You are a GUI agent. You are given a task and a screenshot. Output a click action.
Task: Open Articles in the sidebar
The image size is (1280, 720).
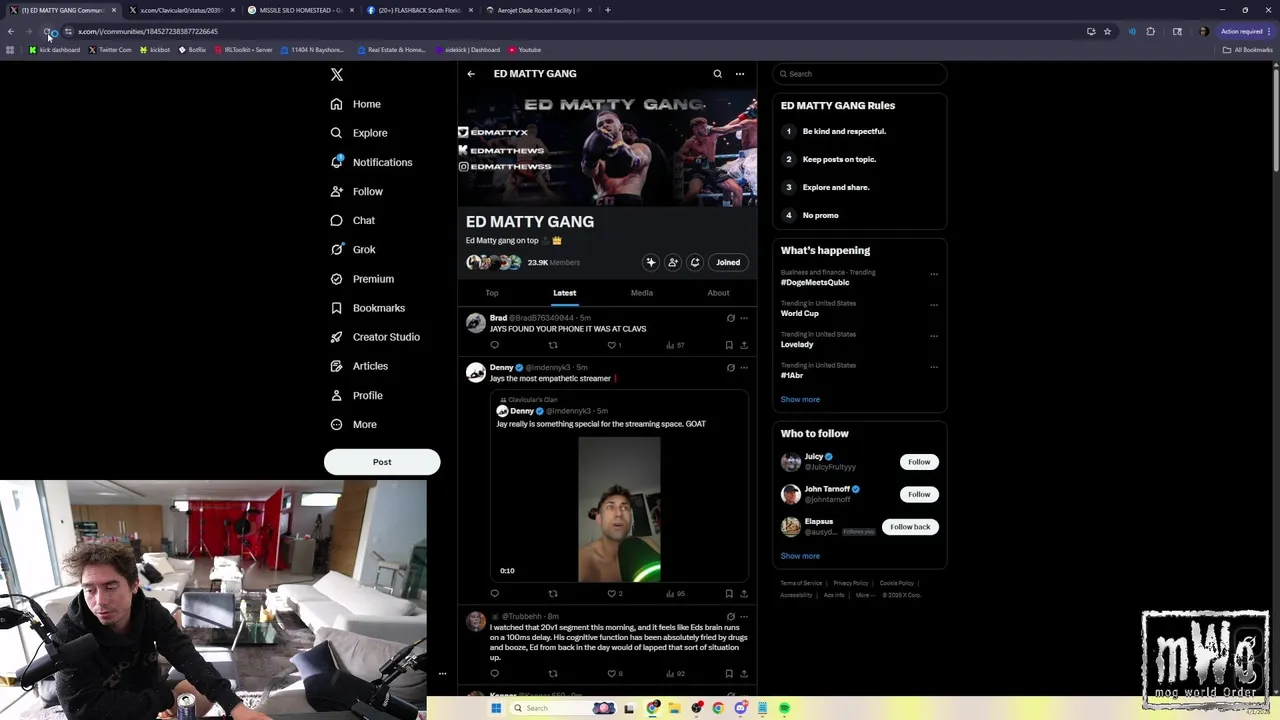coord(359,366)
